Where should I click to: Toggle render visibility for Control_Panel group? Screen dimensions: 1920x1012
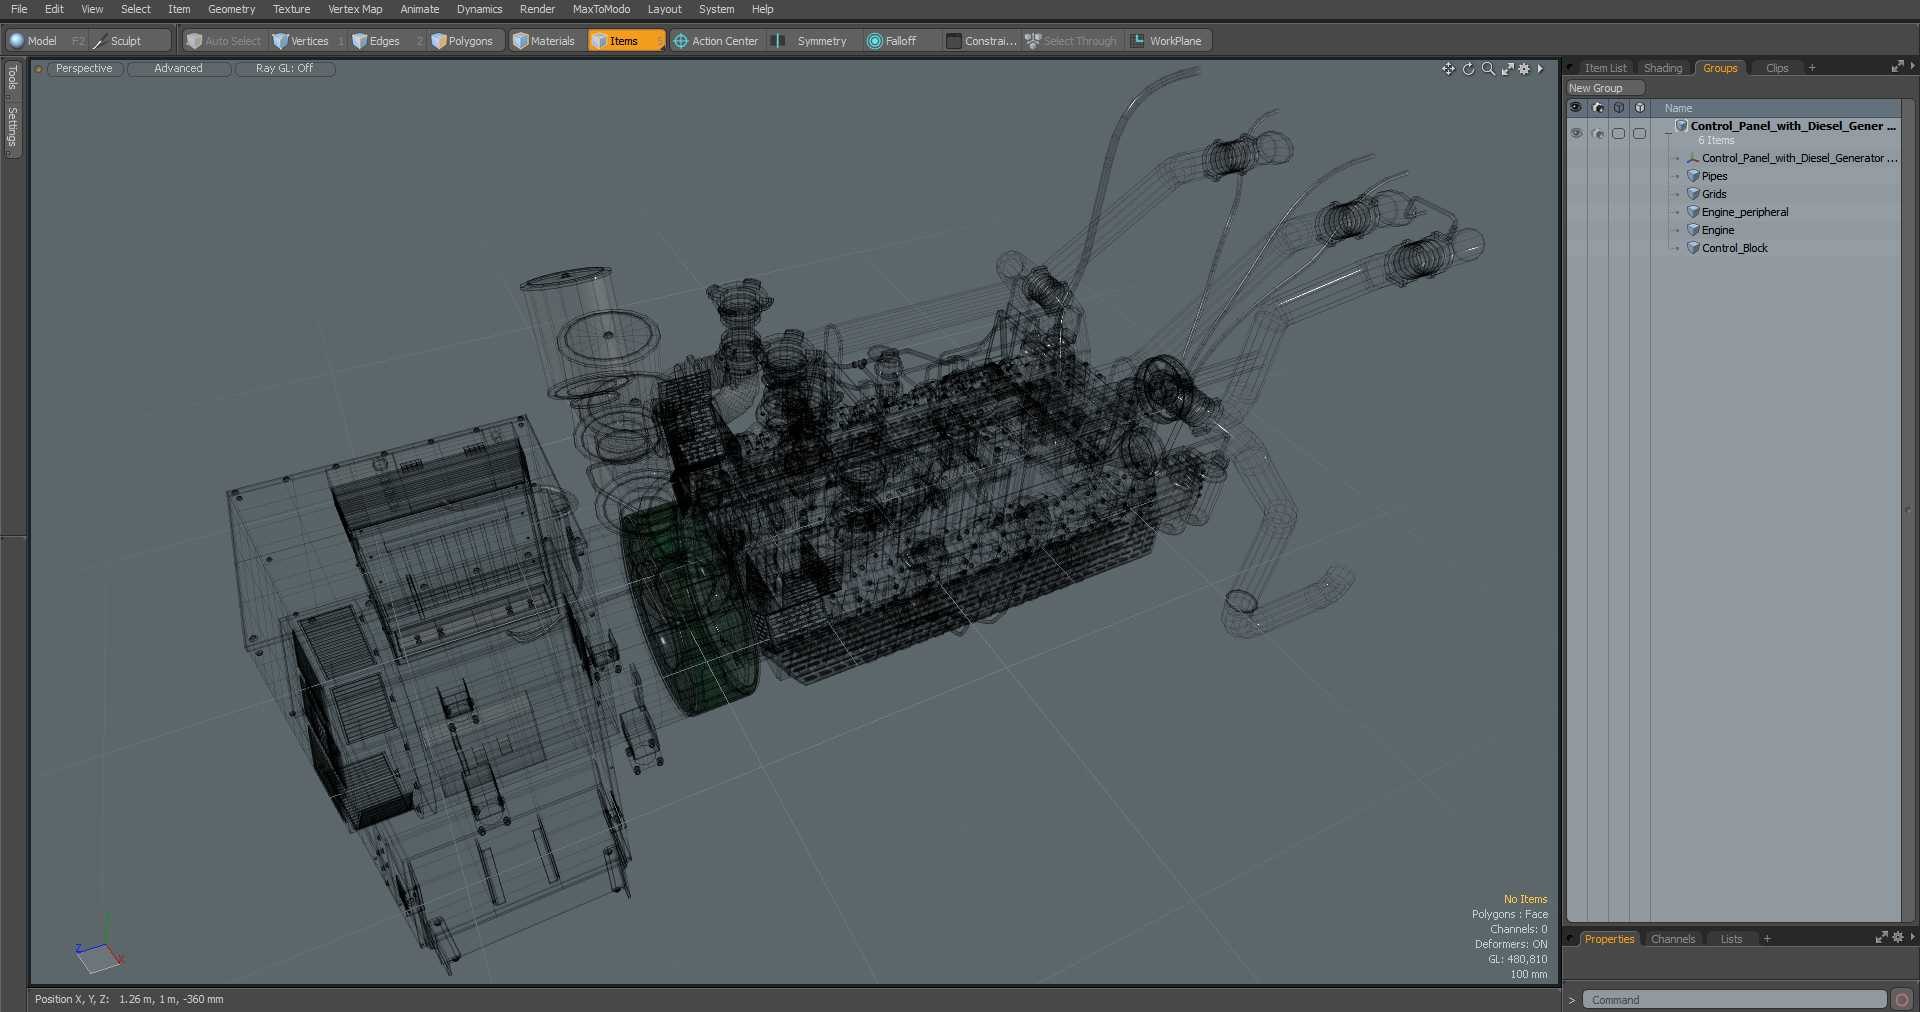1597,133
